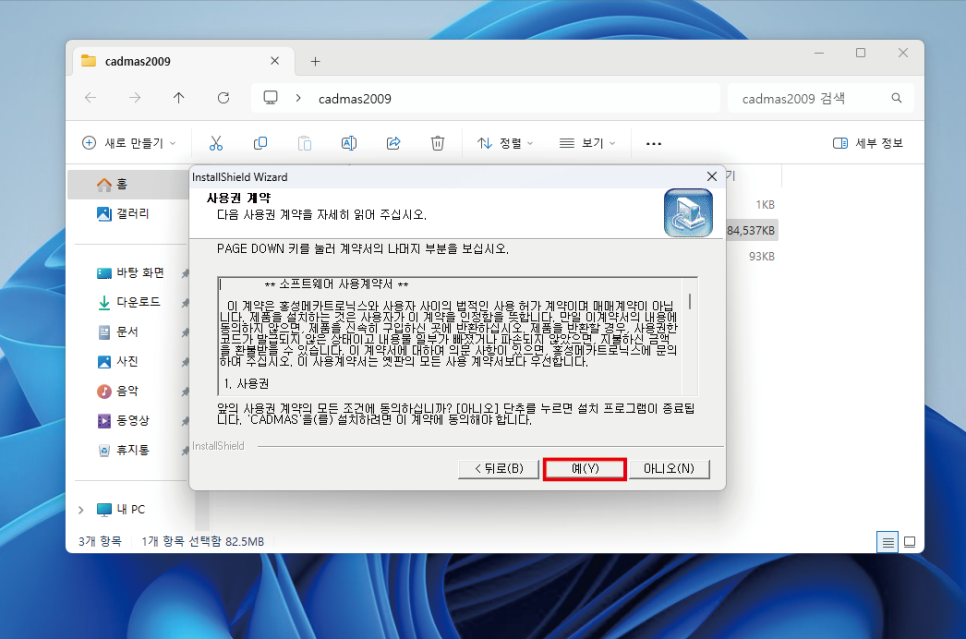The width and height of the screenshot is (966, 639).
Task: Switch to large thumbnails view icon
Action: 909,542
